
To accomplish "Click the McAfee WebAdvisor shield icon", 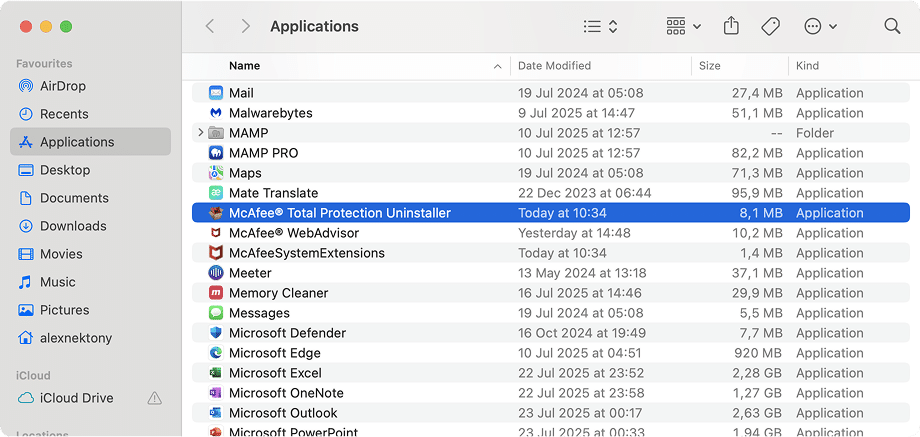I will [216, 233].
